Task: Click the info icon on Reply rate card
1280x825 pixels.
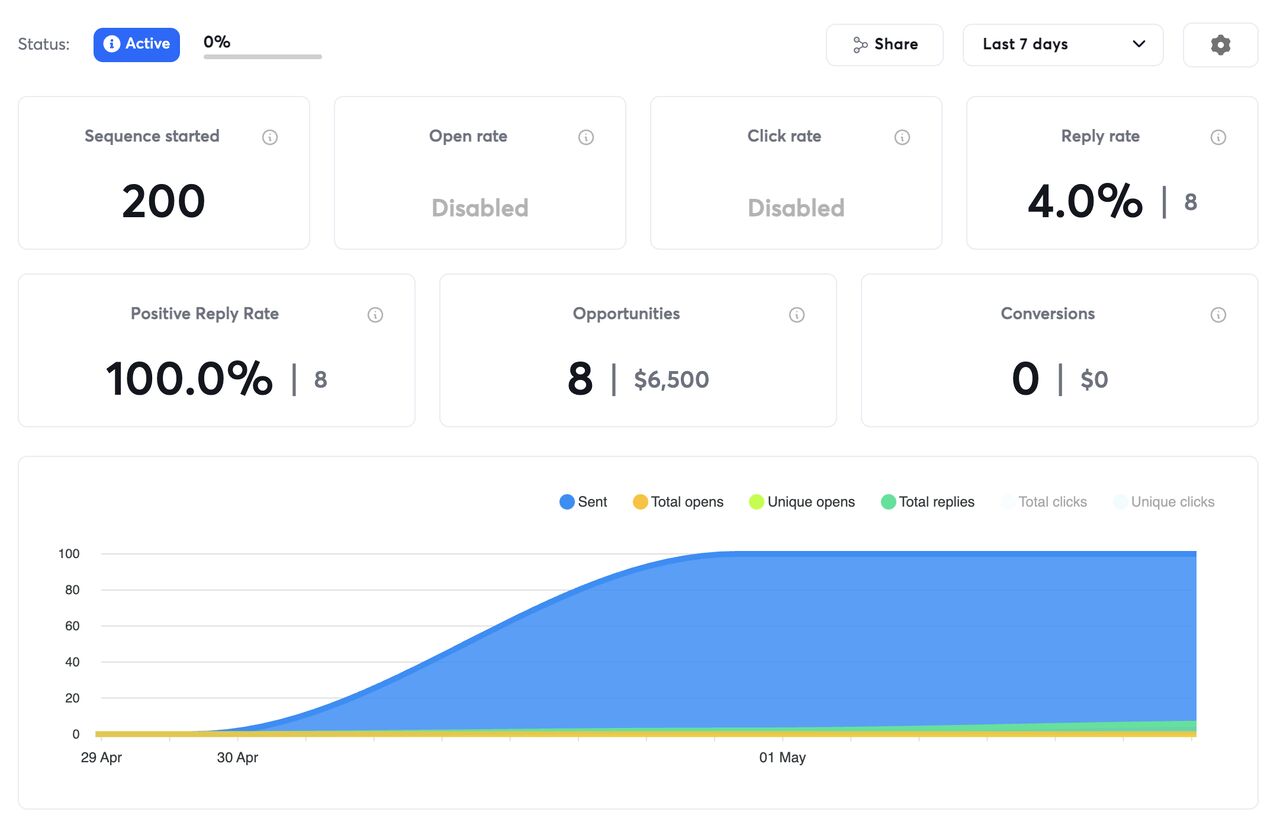Action: click(x=1218, y=138)
